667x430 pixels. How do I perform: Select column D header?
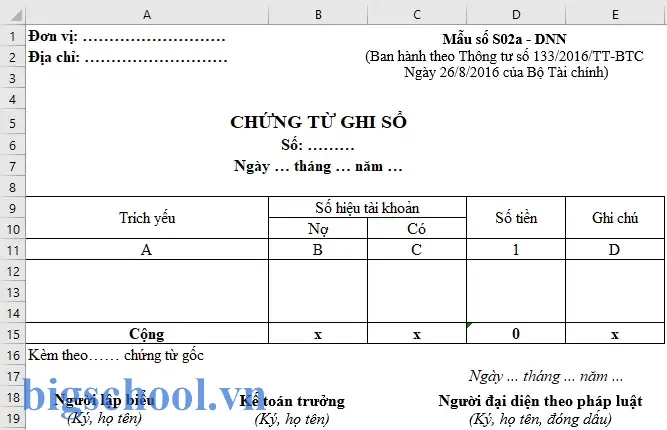[516, 15]
